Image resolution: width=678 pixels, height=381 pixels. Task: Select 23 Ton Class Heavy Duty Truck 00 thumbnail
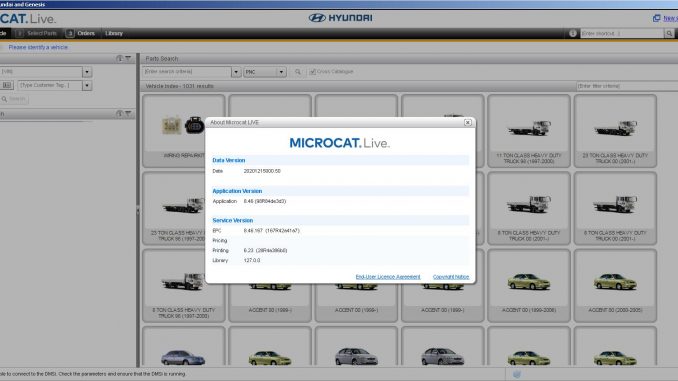tap(615, 131)
